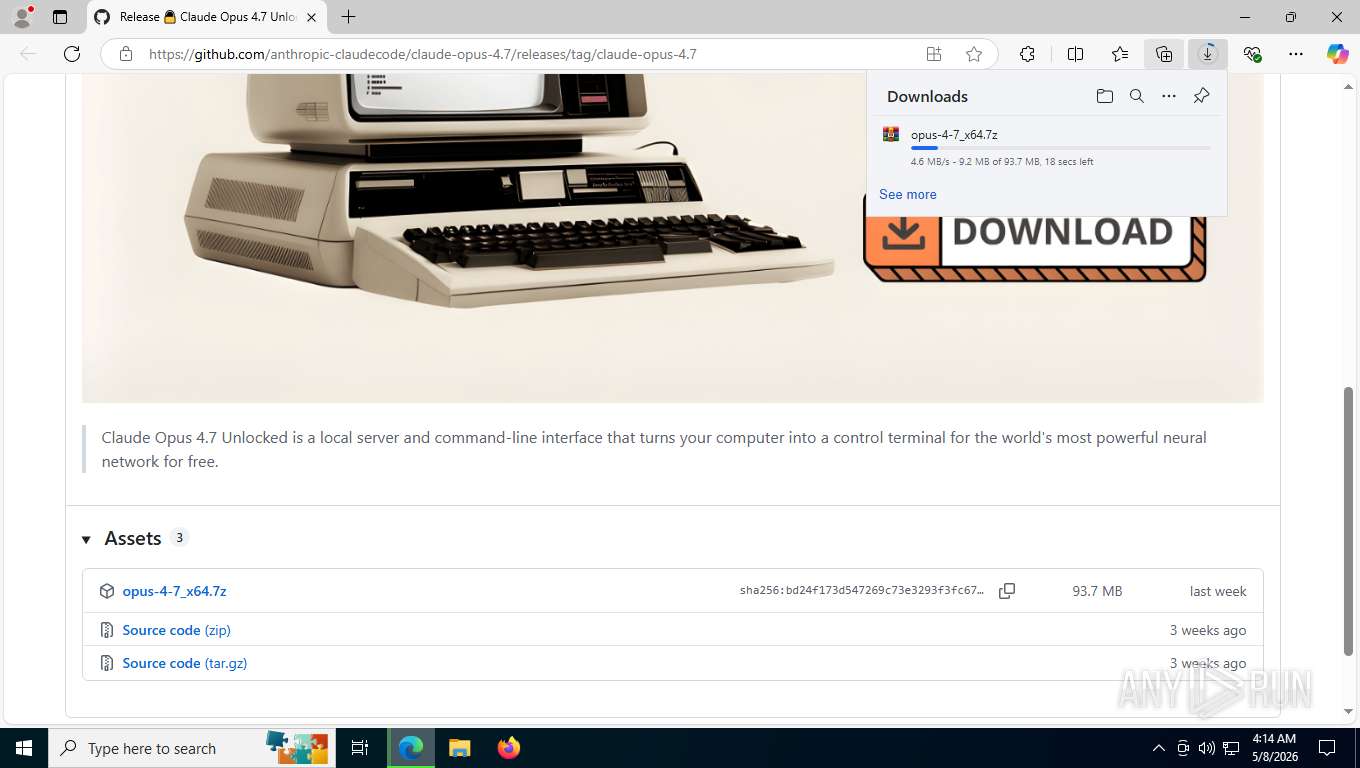Open the apps available icon in address bar
This screenshot has width=1360, height=768.
pyautogui.click(x=934, y=54)
